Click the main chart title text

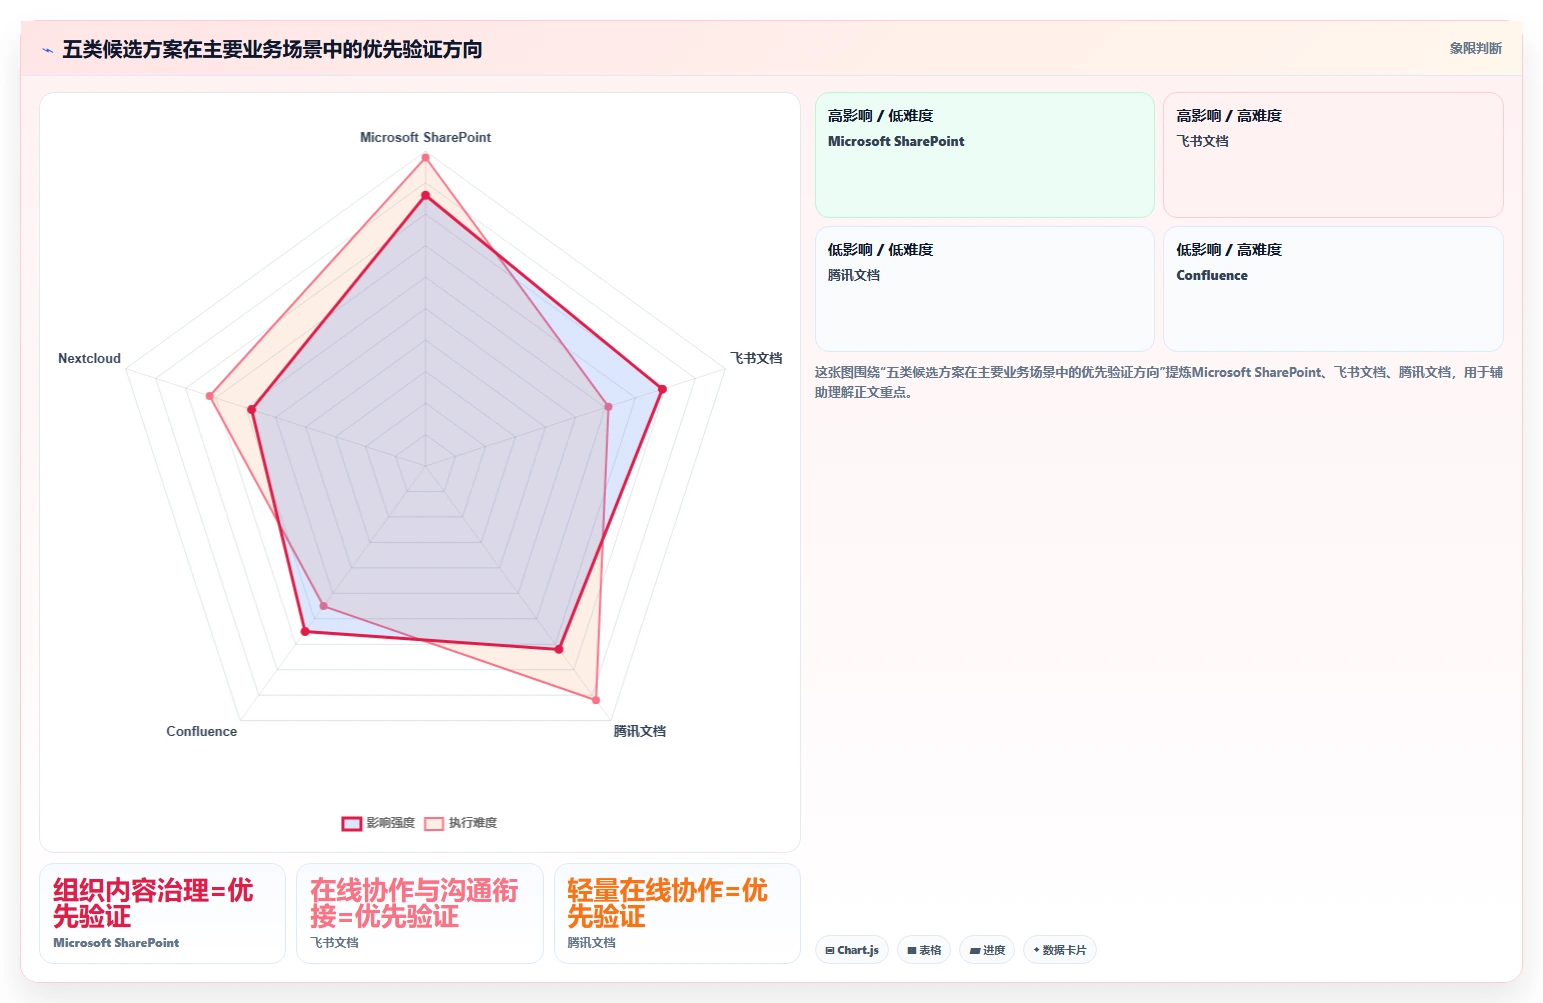point(272,49)
